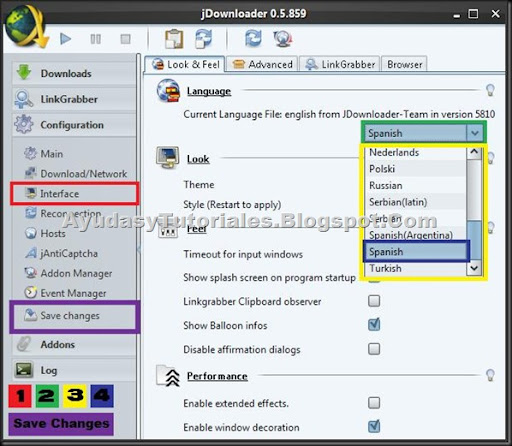Click the stop downloads toolbar icon
This screenshot has height=446, width=512.
[125, 39]
